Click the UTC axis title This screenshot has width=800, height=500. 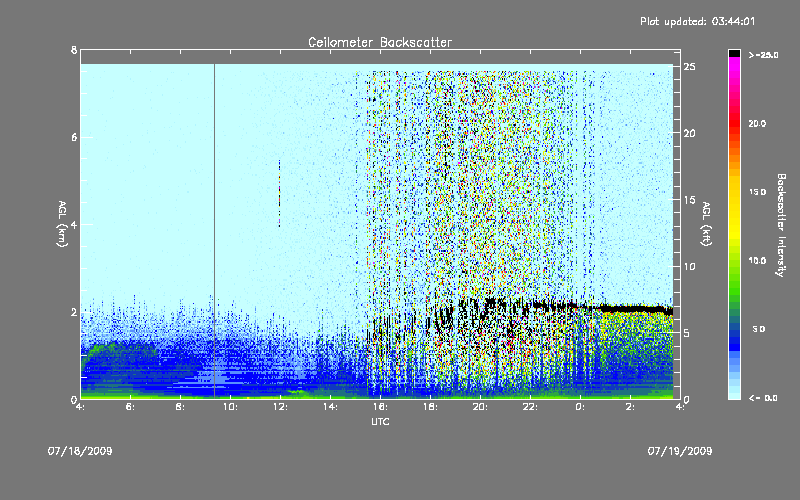coord(380,421)
